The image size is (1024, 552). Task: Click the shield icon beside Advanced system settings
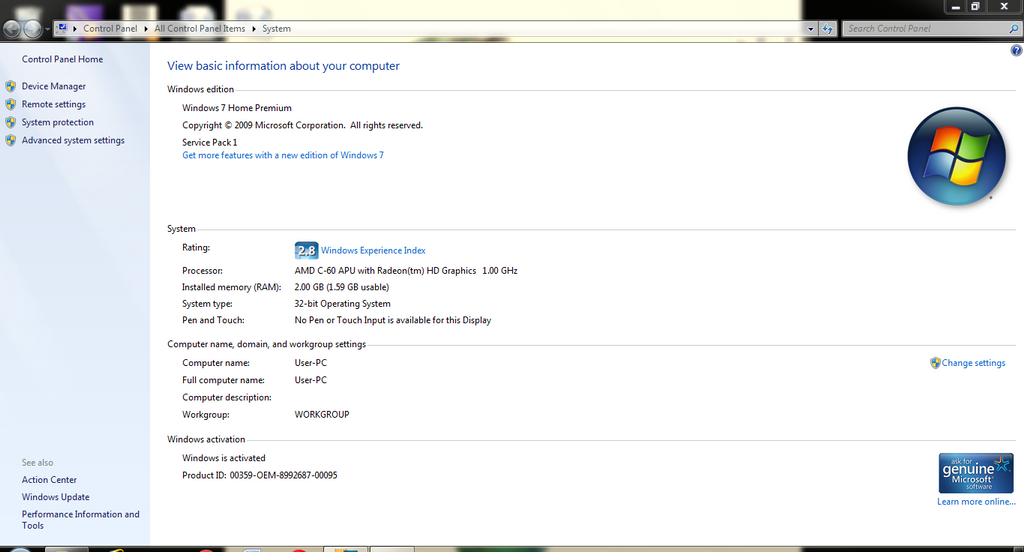coord(10,140)
